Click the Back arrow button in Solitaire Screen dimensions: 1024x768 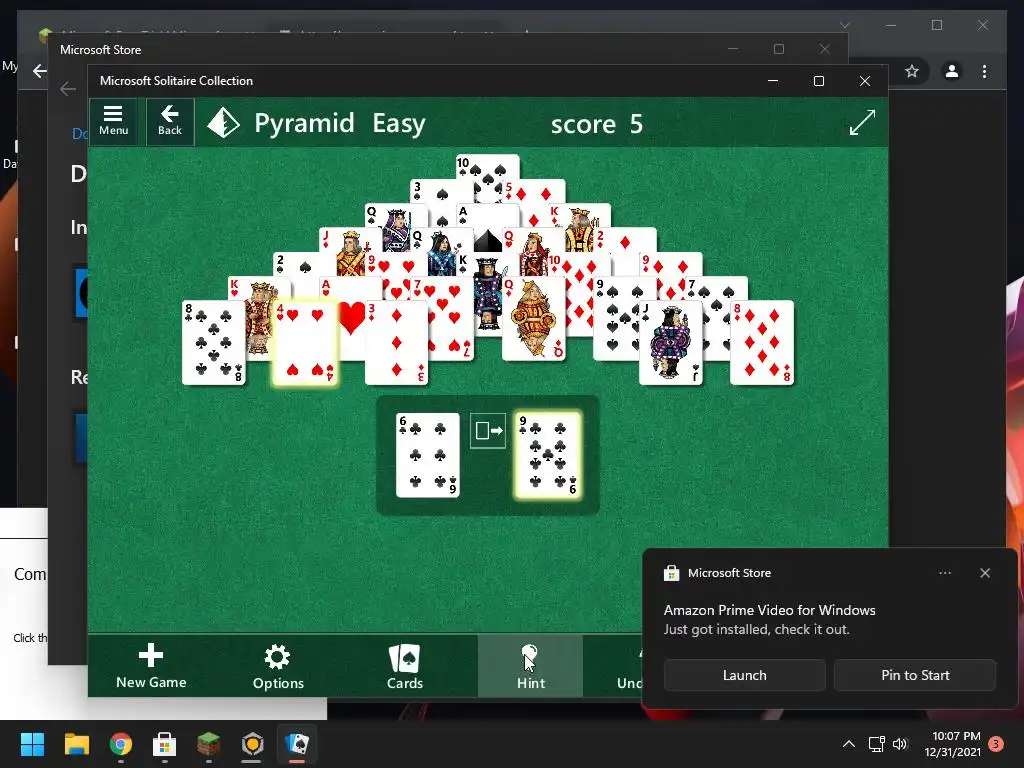pyautogui.click(x=170, y=121)
